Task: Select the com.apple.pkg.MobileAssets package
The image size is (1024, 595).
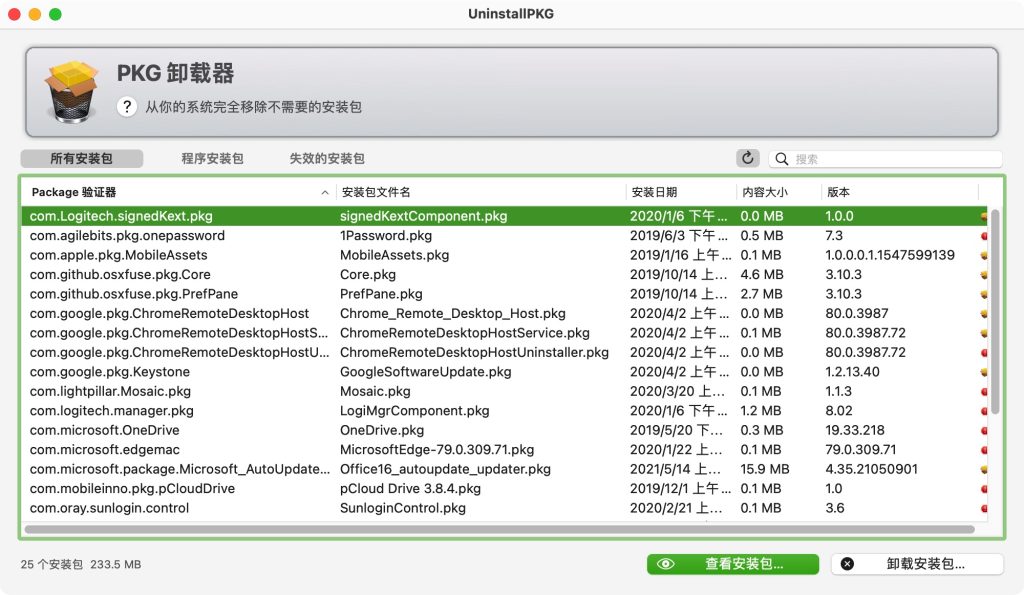Action: 118,255
